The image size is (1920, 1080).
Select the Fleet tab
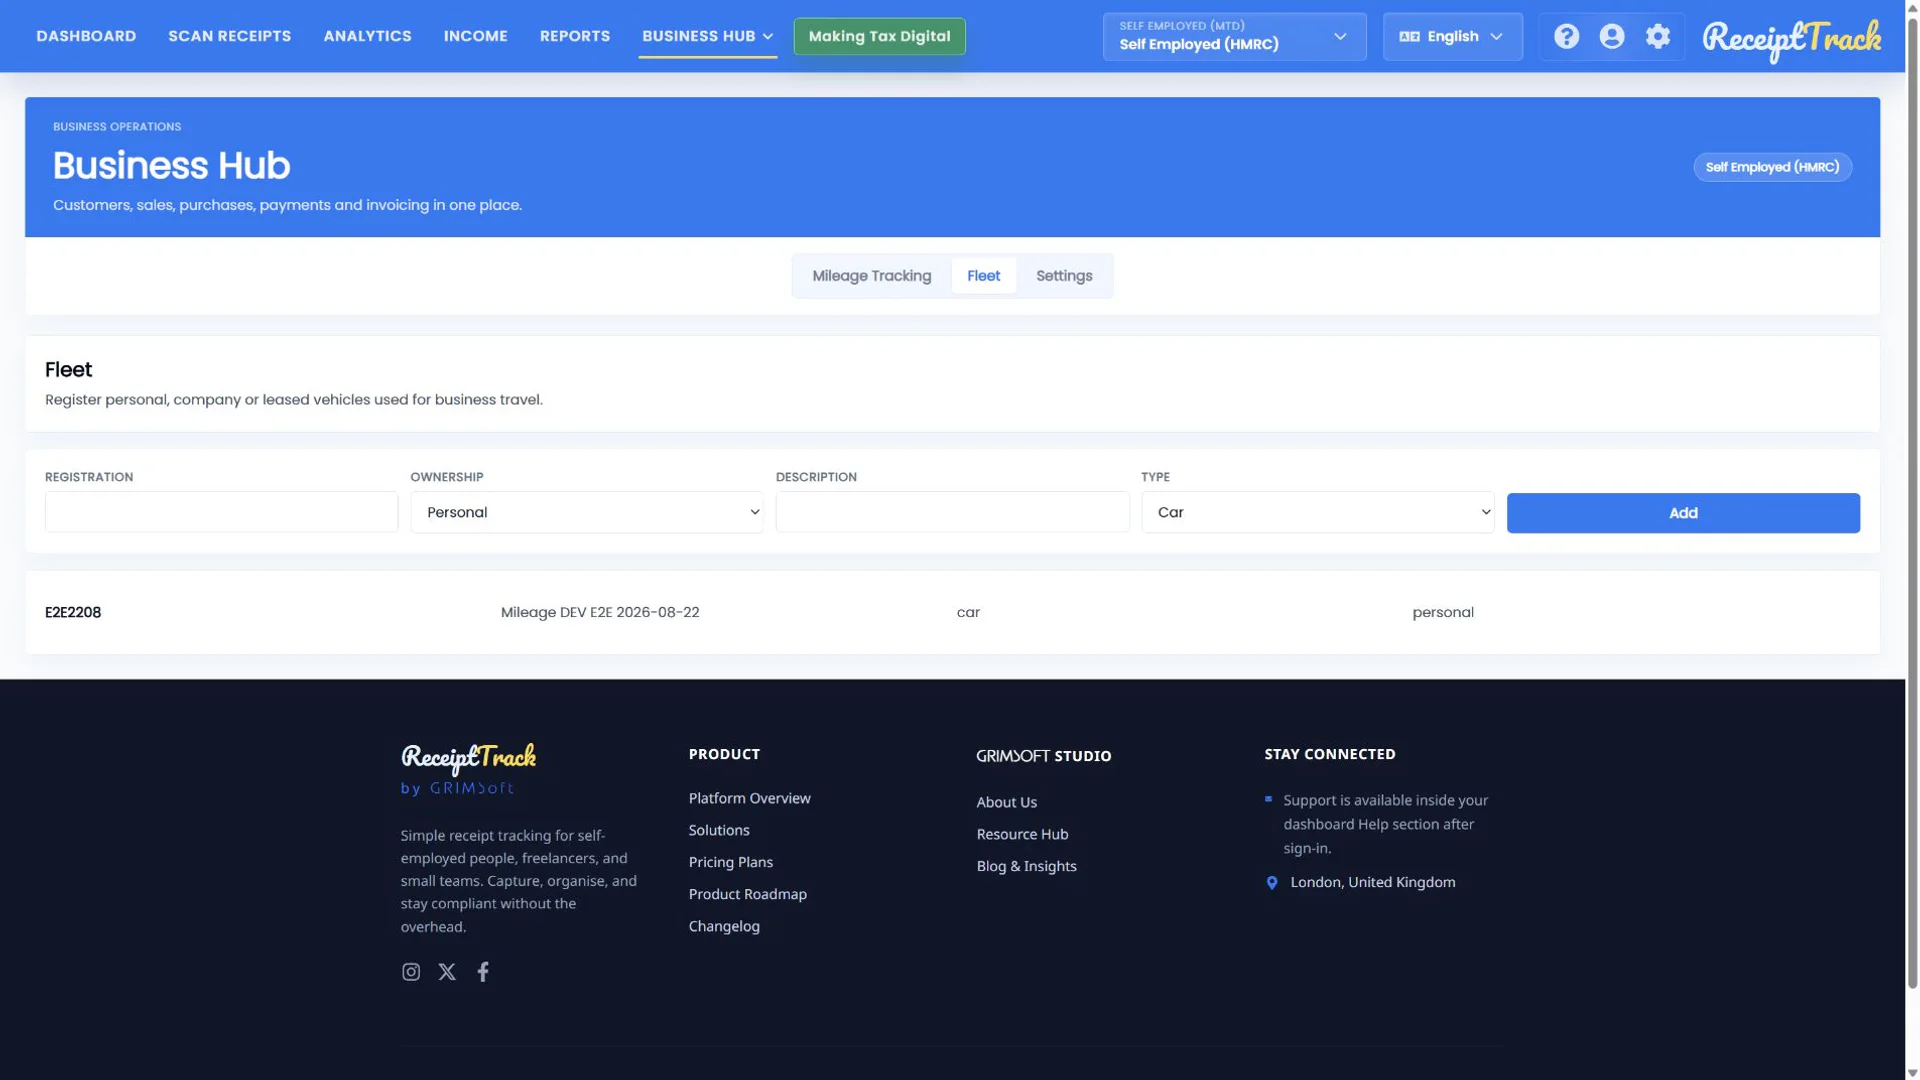click(x=983, y=276)
